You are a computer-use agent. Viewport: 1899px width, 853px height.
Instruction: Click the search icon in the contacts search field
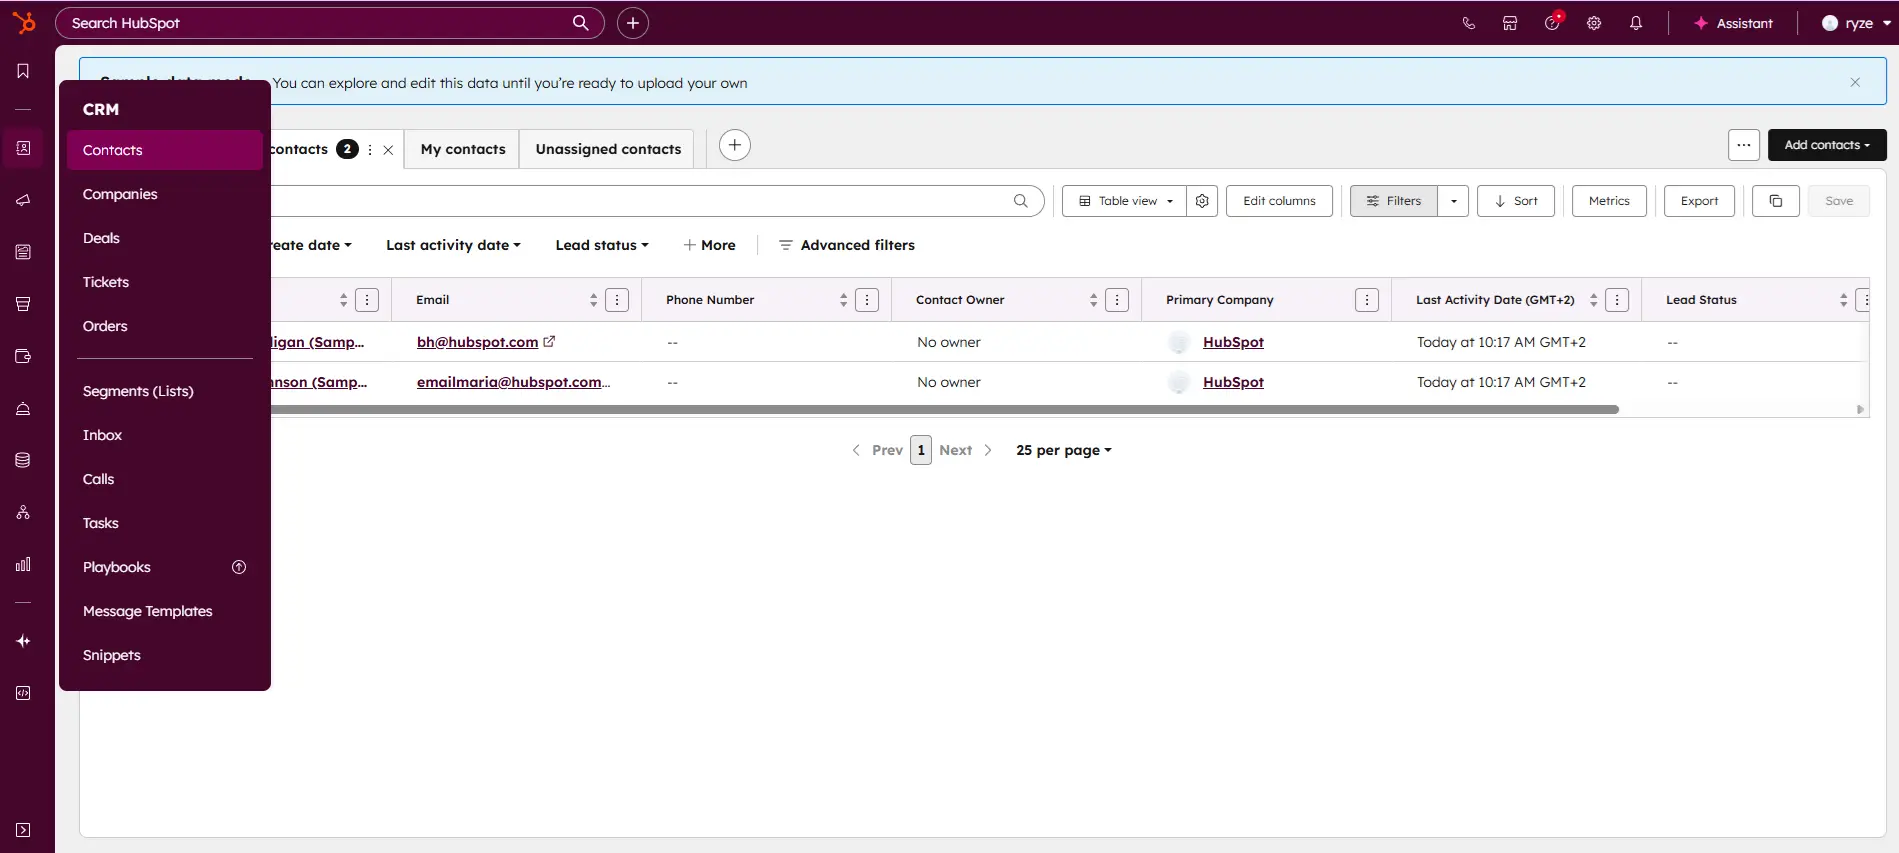(1021, 201)
